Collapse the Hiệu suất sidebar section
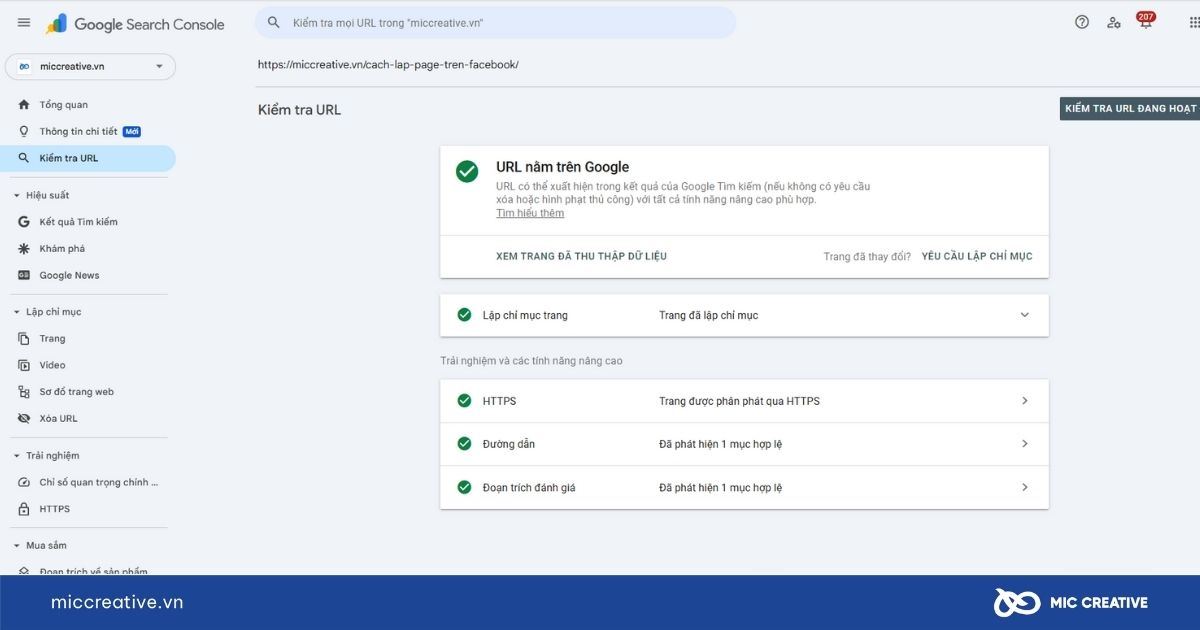 click(x=16, y=195)
